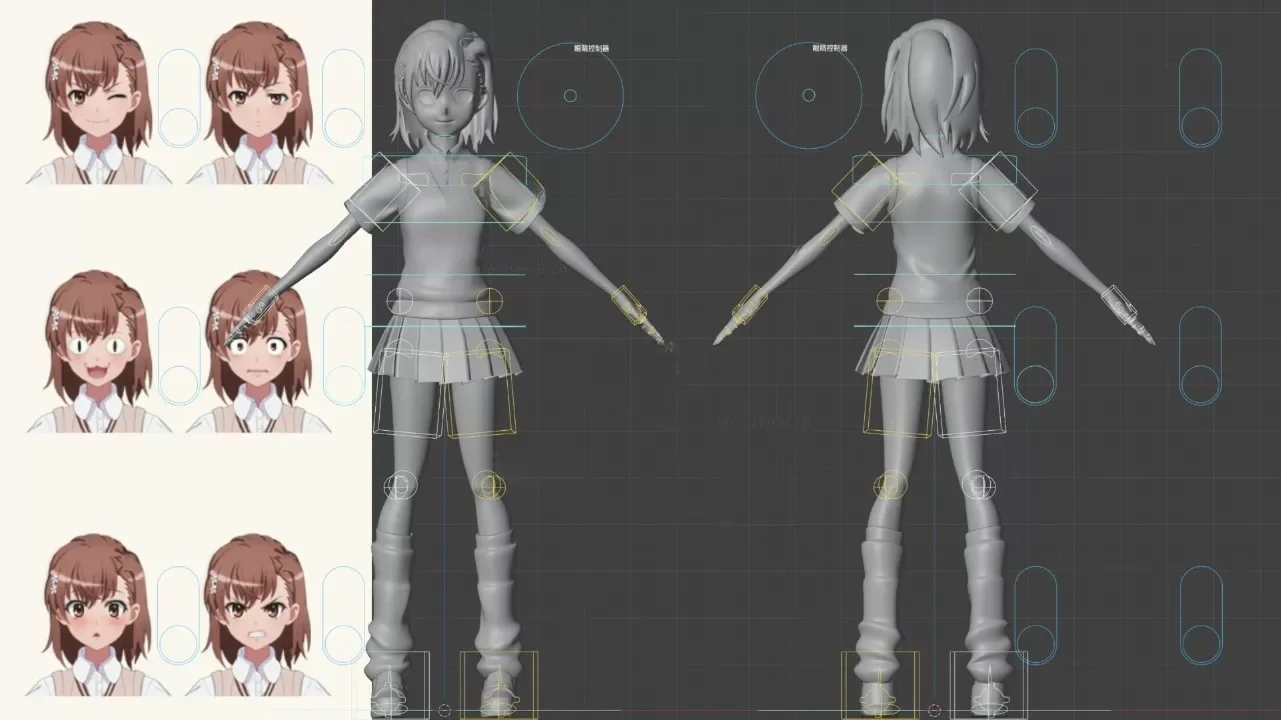Select the blushing embarrassed face thumbnail
This screenshot has width=1281, height=720.
point(98,615)
